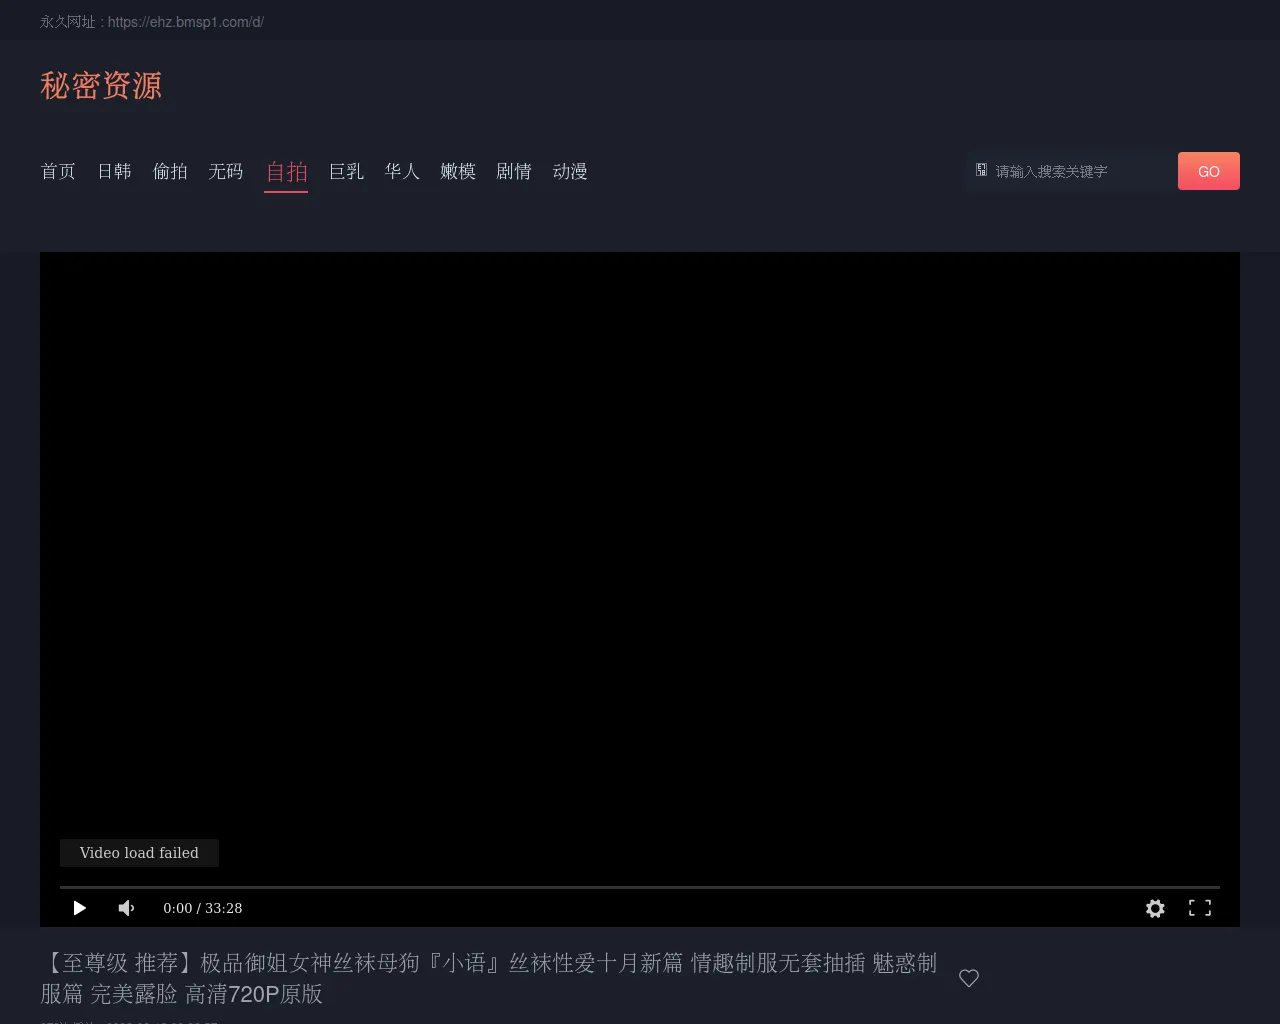Switch to the 华人 category

[x=402, y=172]
